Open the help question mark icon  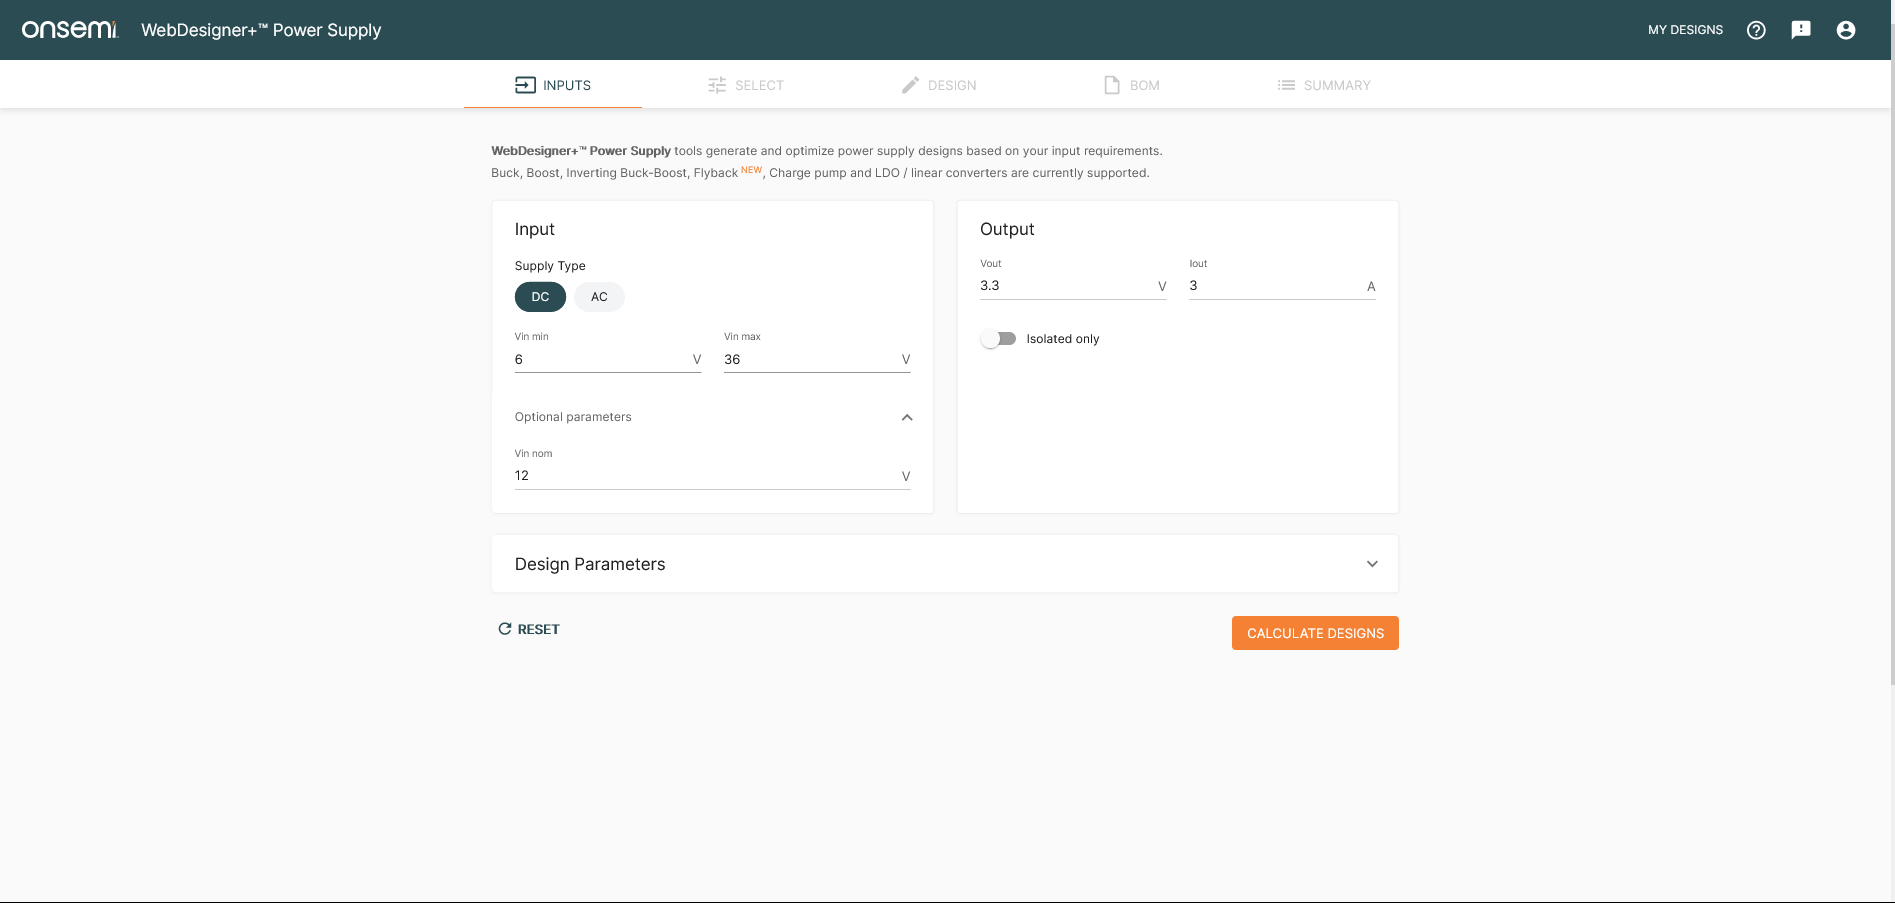[1756, 30]
